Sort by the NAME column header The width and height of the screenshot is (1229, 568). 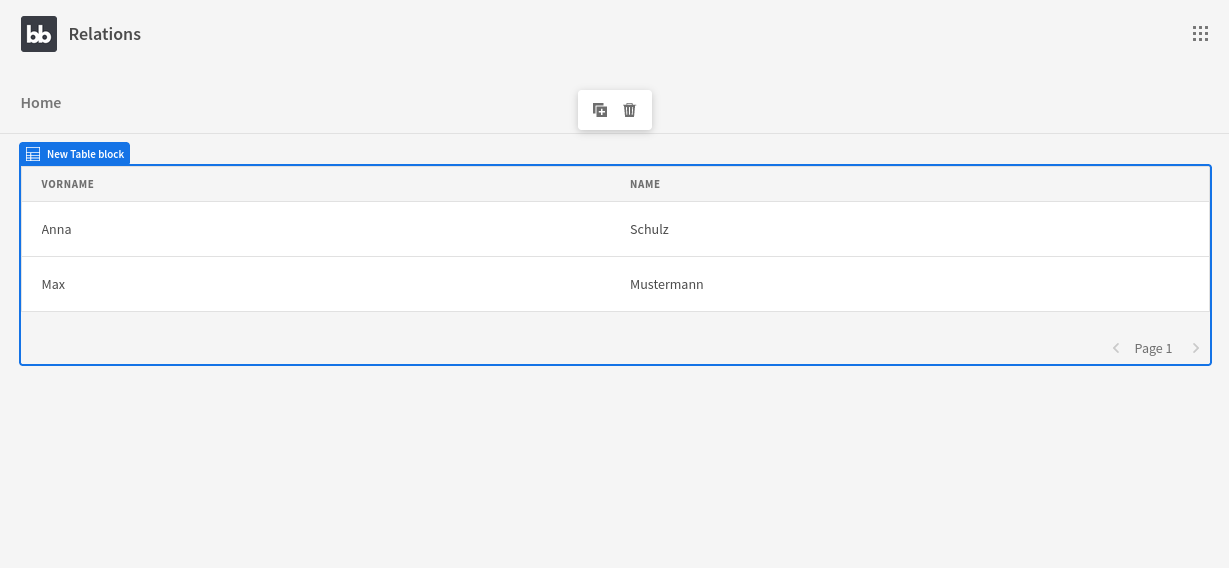click(645, 184)
